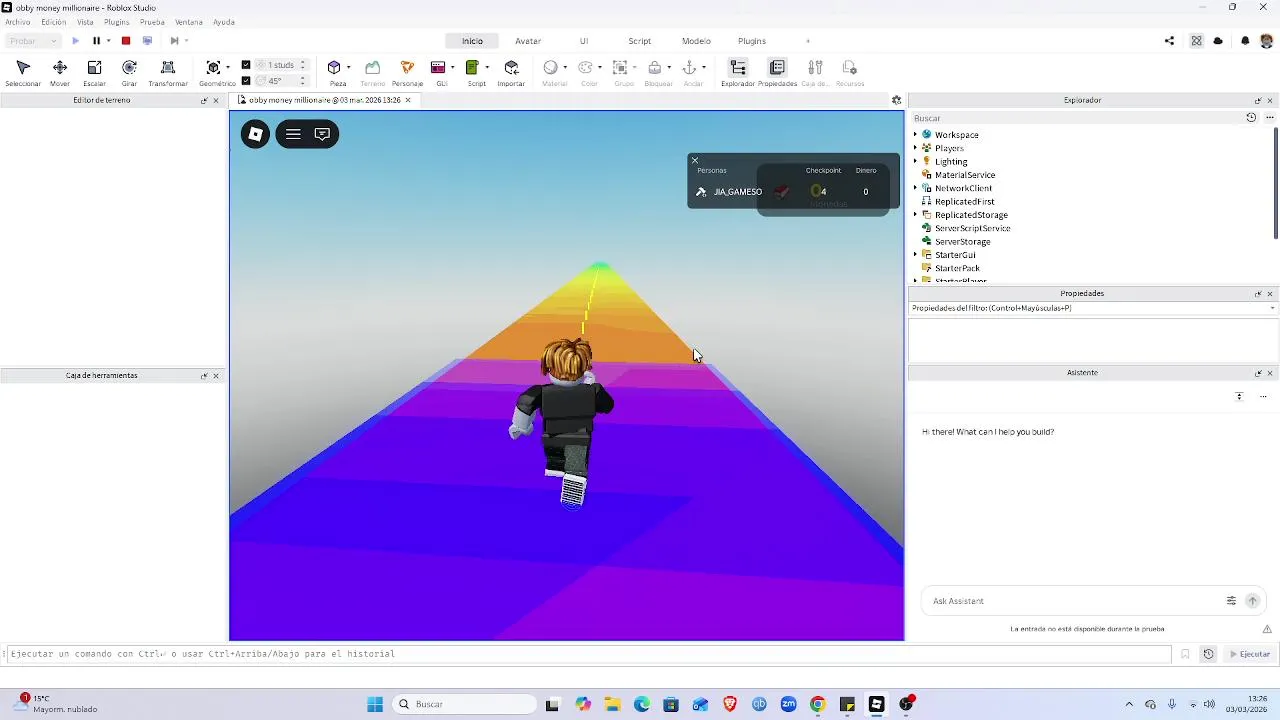Open the notifications bell
1280x720 pixels.
1245,41
